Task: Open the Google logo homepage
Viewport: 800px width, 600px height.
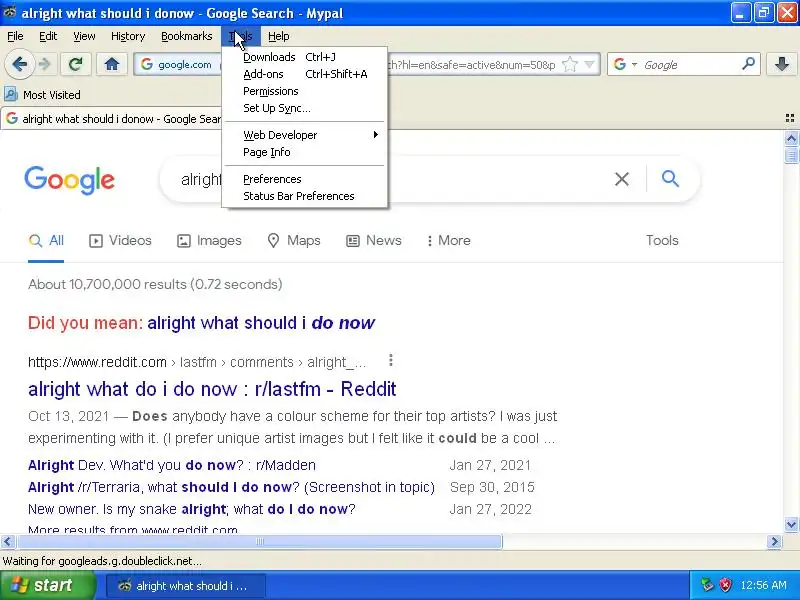Action: click(x=69, y=180)
